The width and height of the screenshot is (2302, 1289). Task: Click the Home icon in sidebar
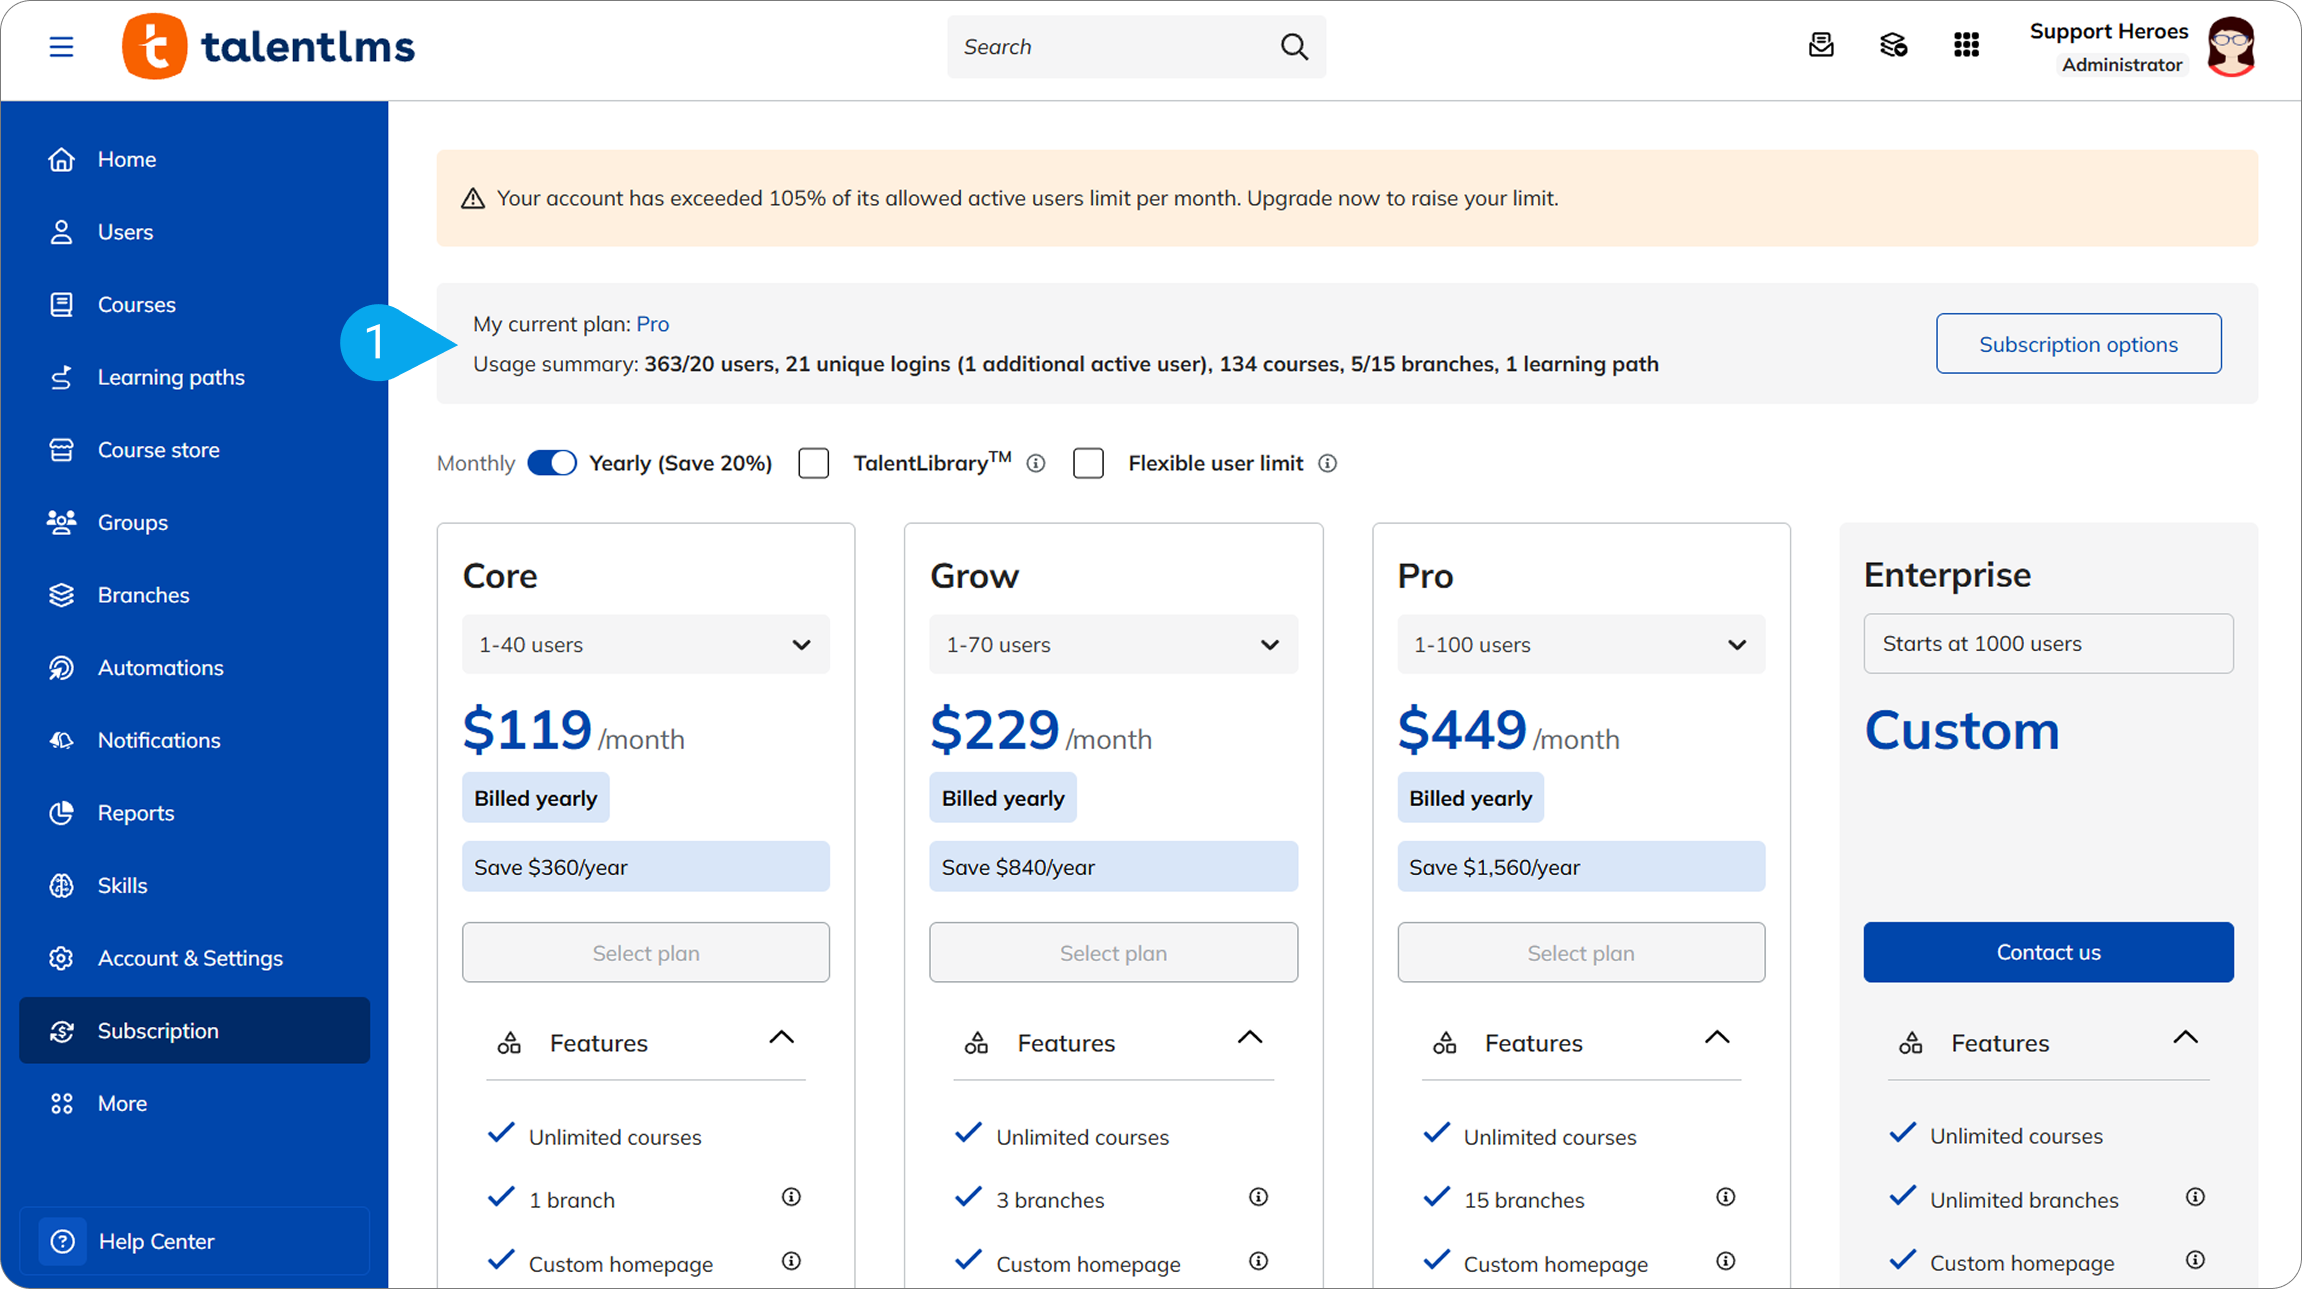point(61,159)
